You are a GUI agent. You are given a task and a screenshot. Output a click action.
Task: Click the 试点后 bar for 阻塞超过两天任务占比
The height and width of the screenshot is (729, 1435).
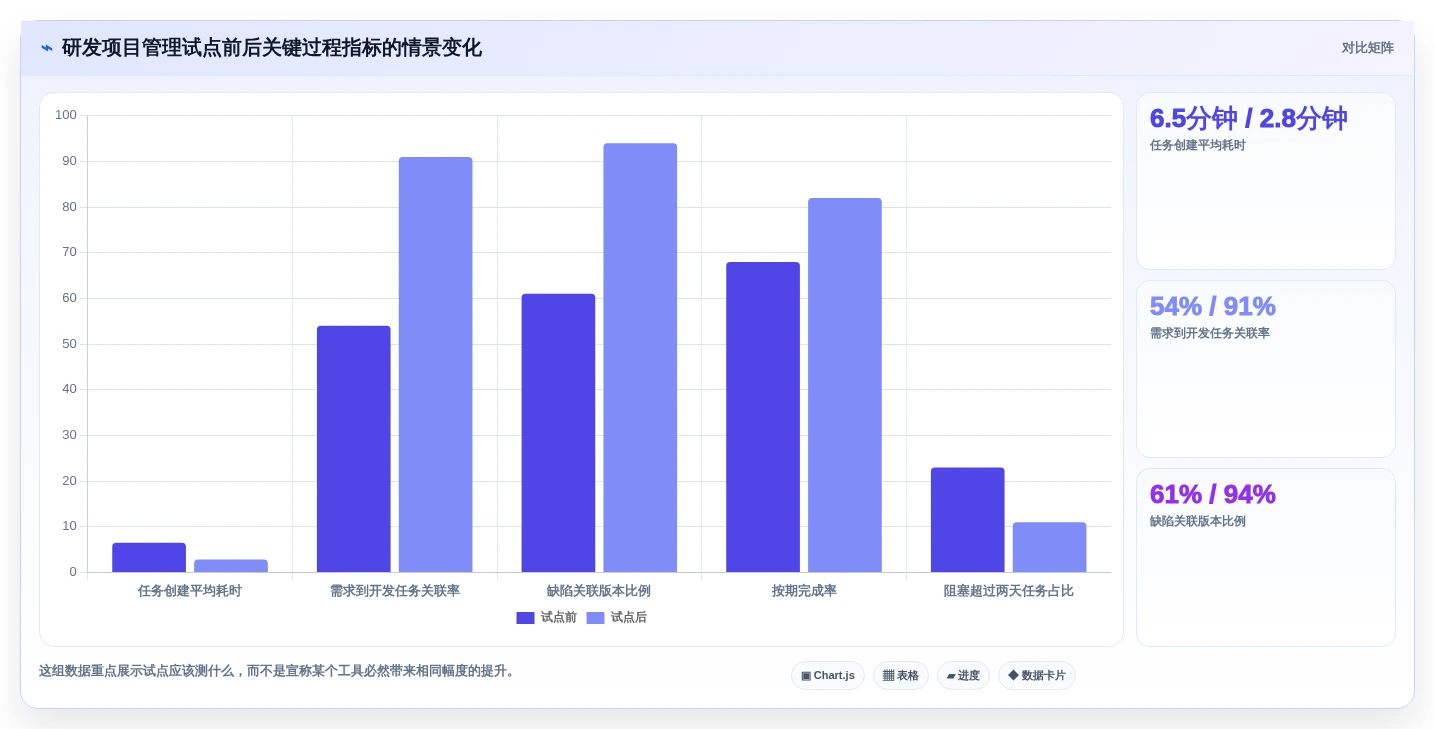1050,547
